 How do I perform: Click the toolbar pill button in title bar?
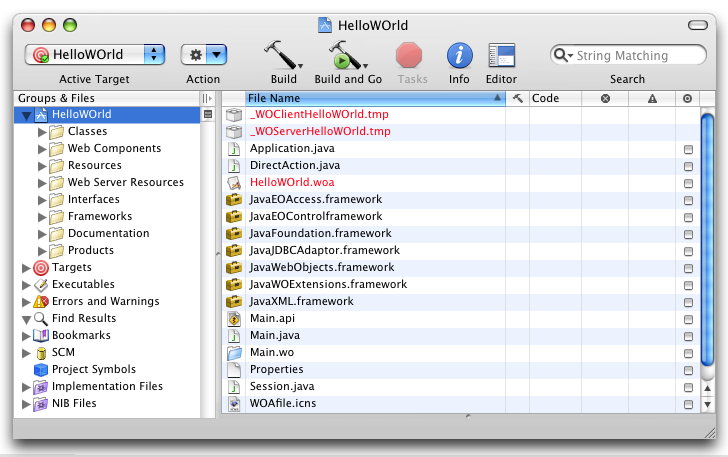pos(697,25)
